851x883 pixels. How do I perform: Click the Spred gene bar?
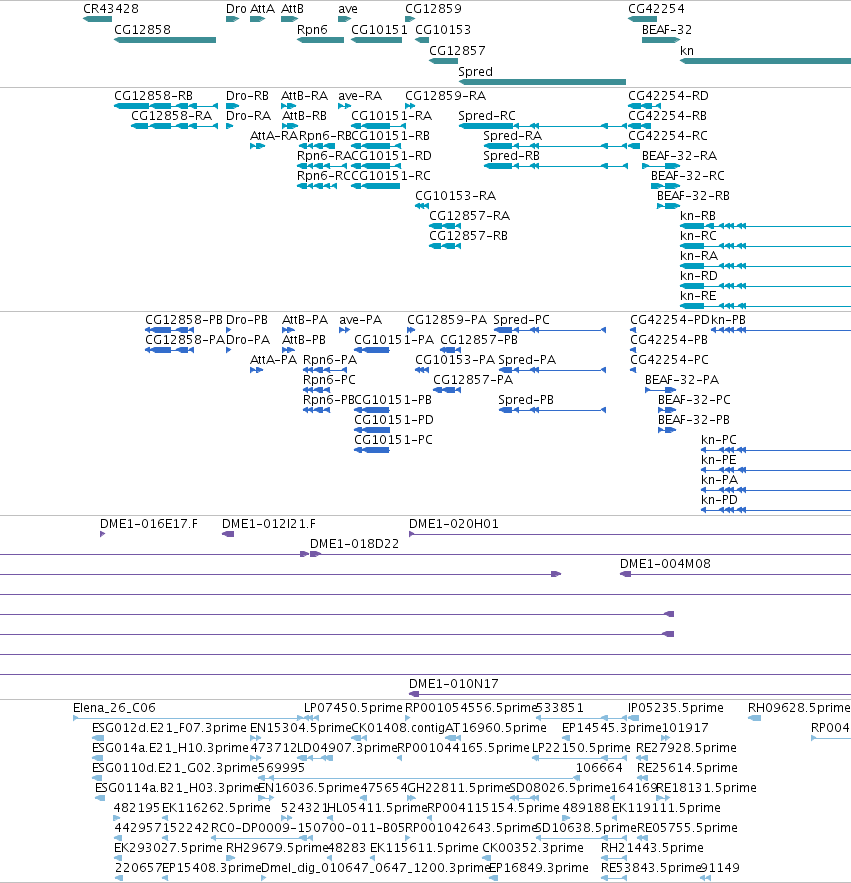[542, 82]
